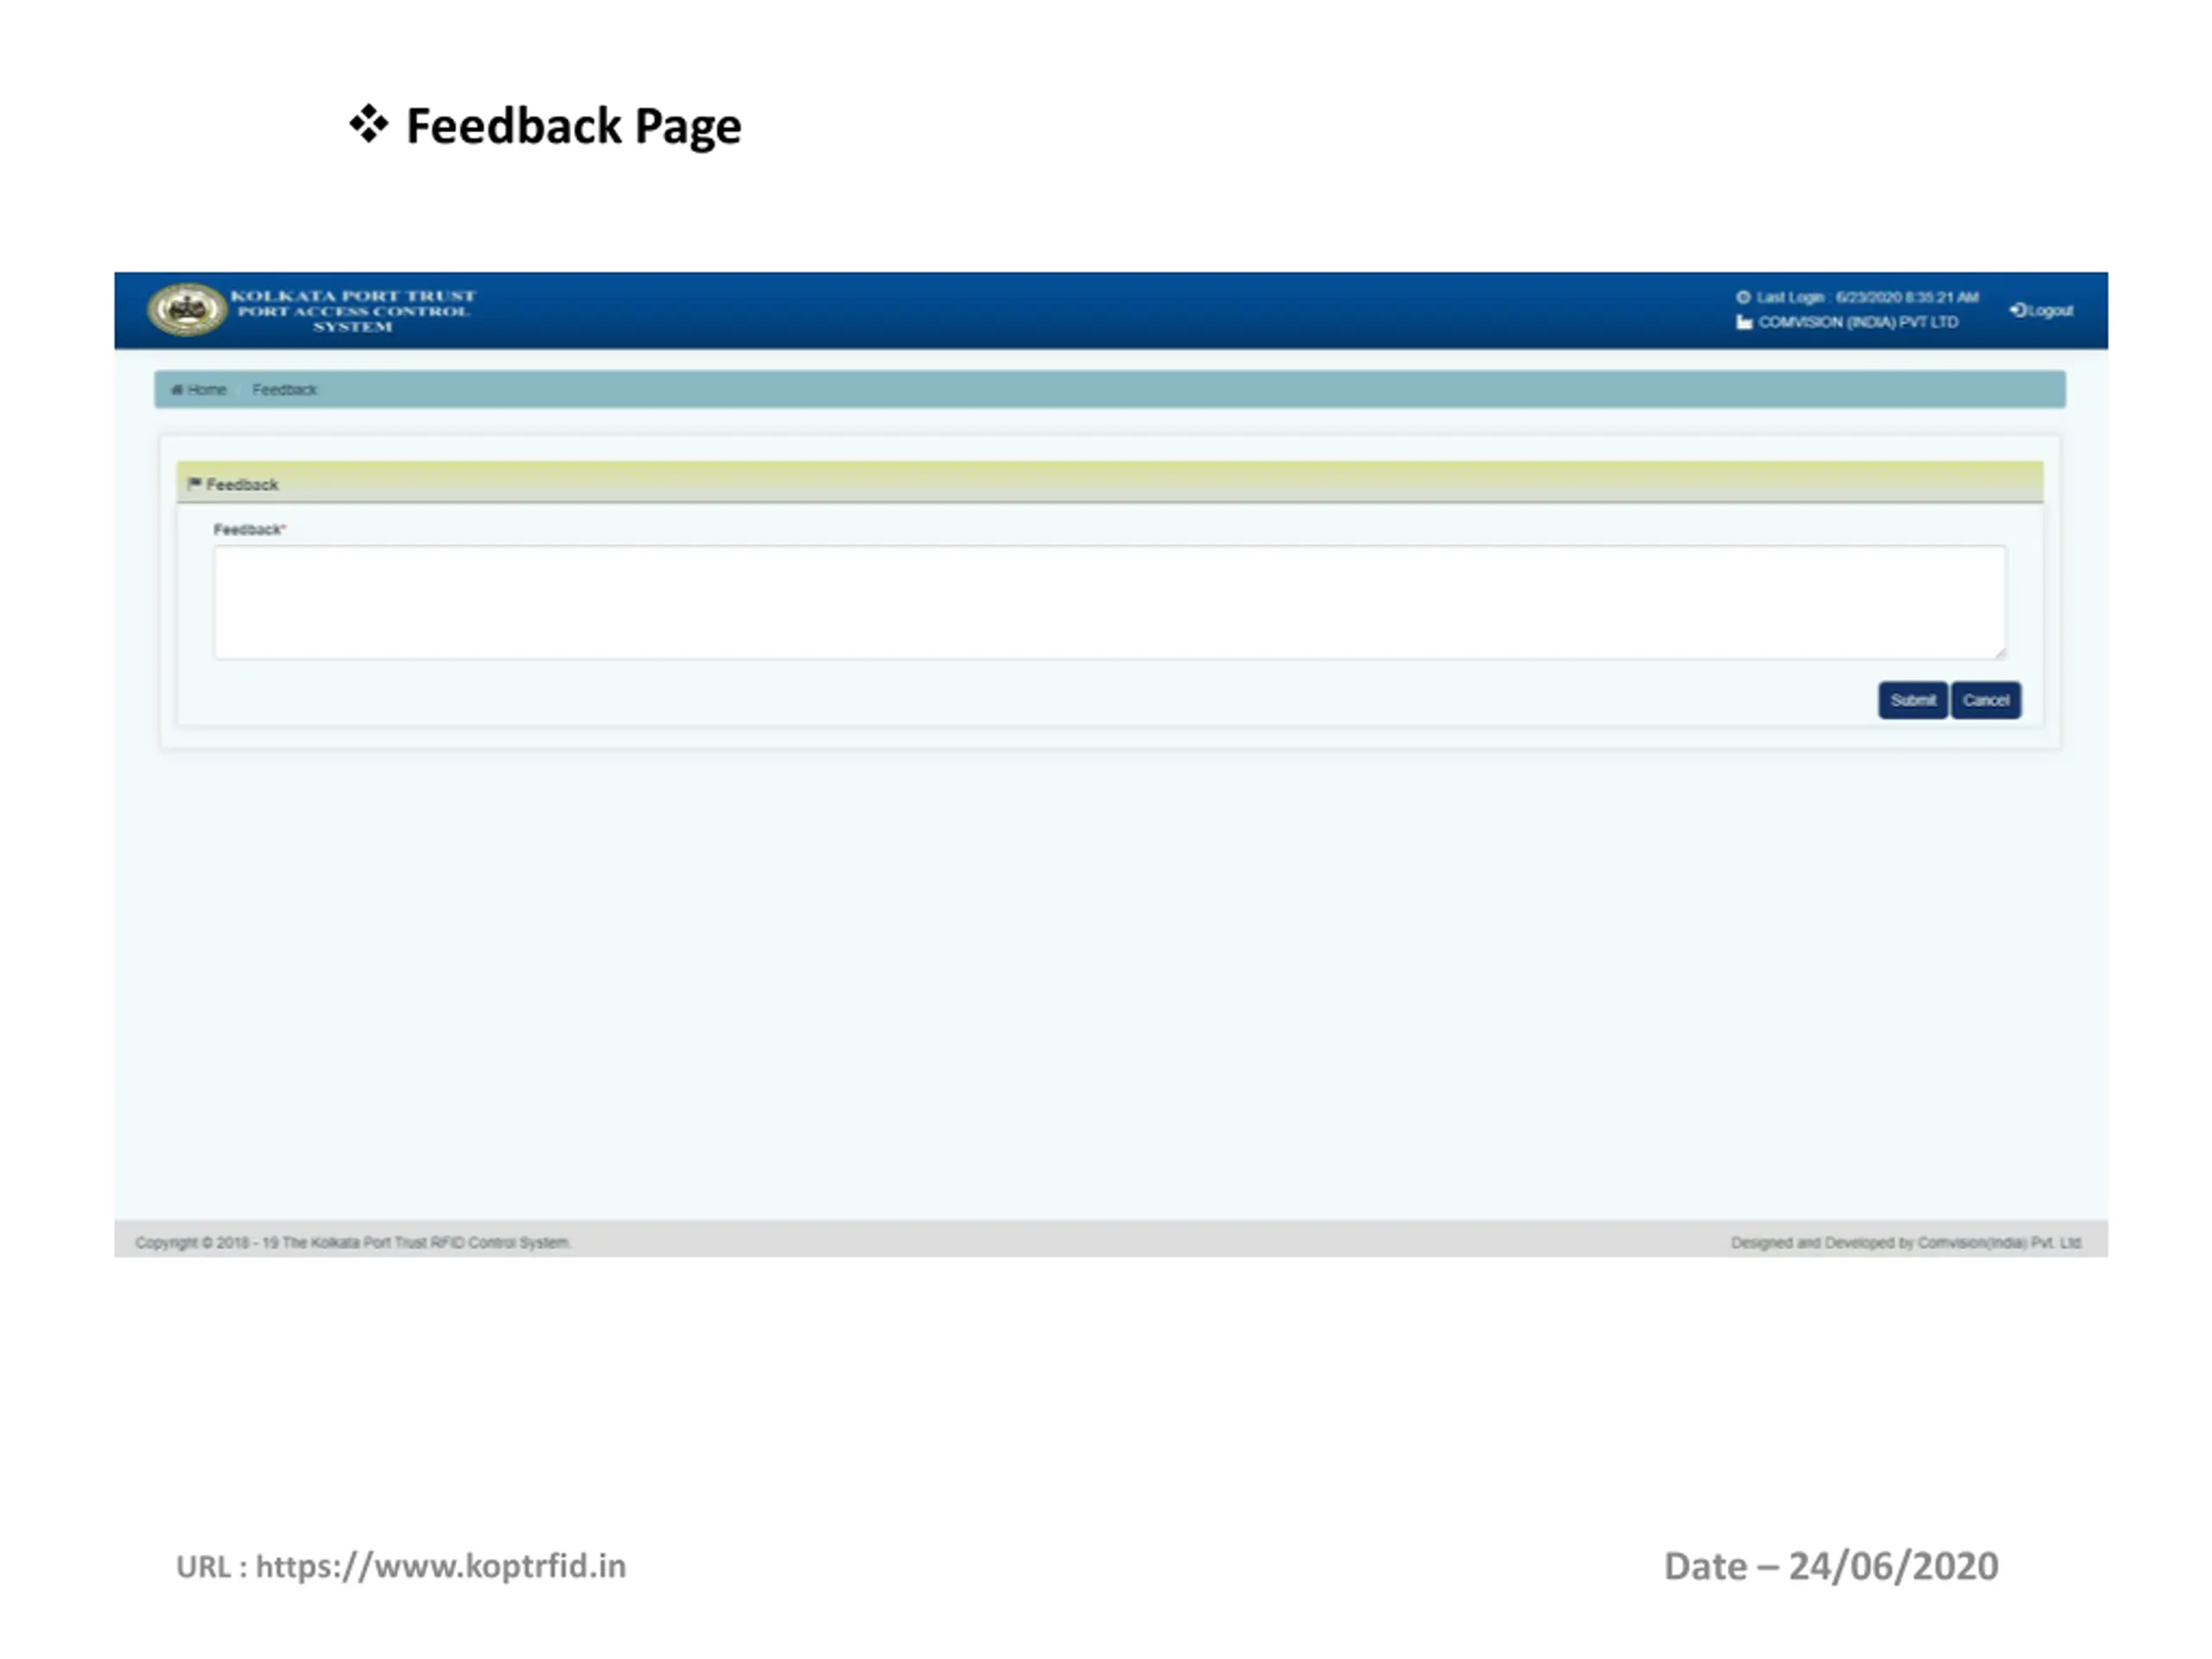
Task: Click the copyright notice in the footer
Action: pyautogui.click(x=353, y=1242)
